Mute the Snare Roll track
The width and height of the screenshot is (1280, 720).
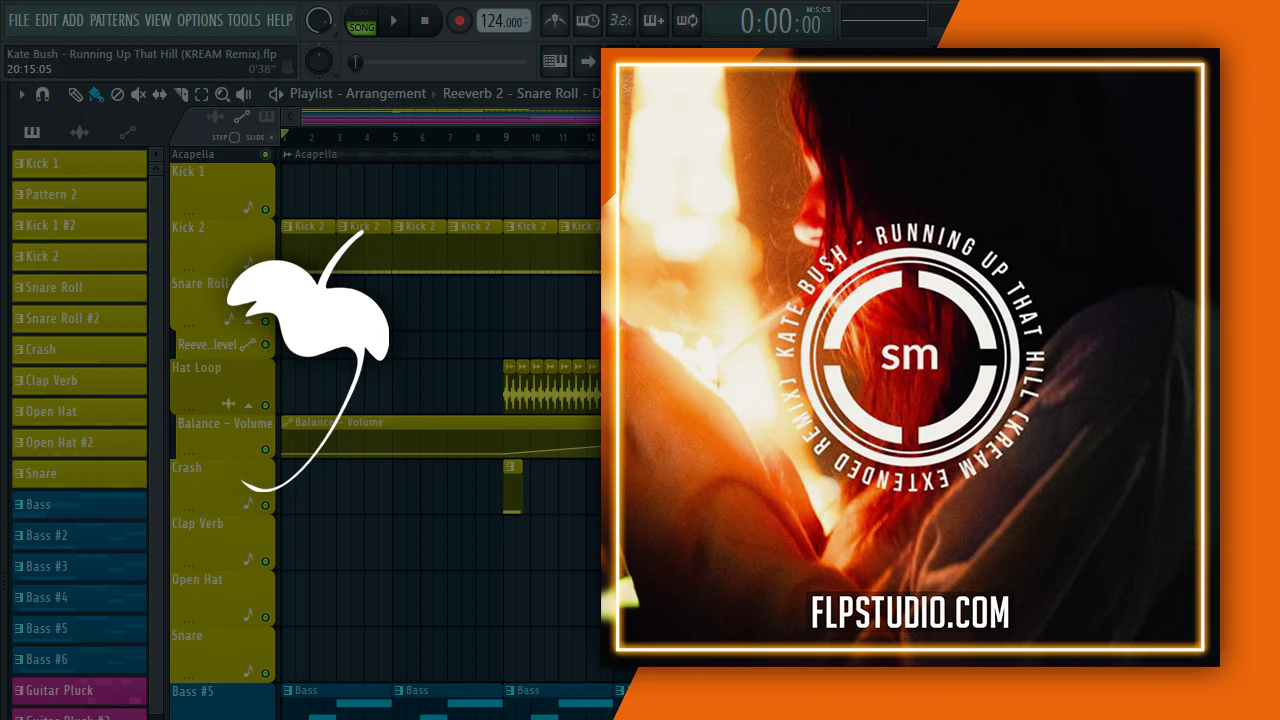265,322
